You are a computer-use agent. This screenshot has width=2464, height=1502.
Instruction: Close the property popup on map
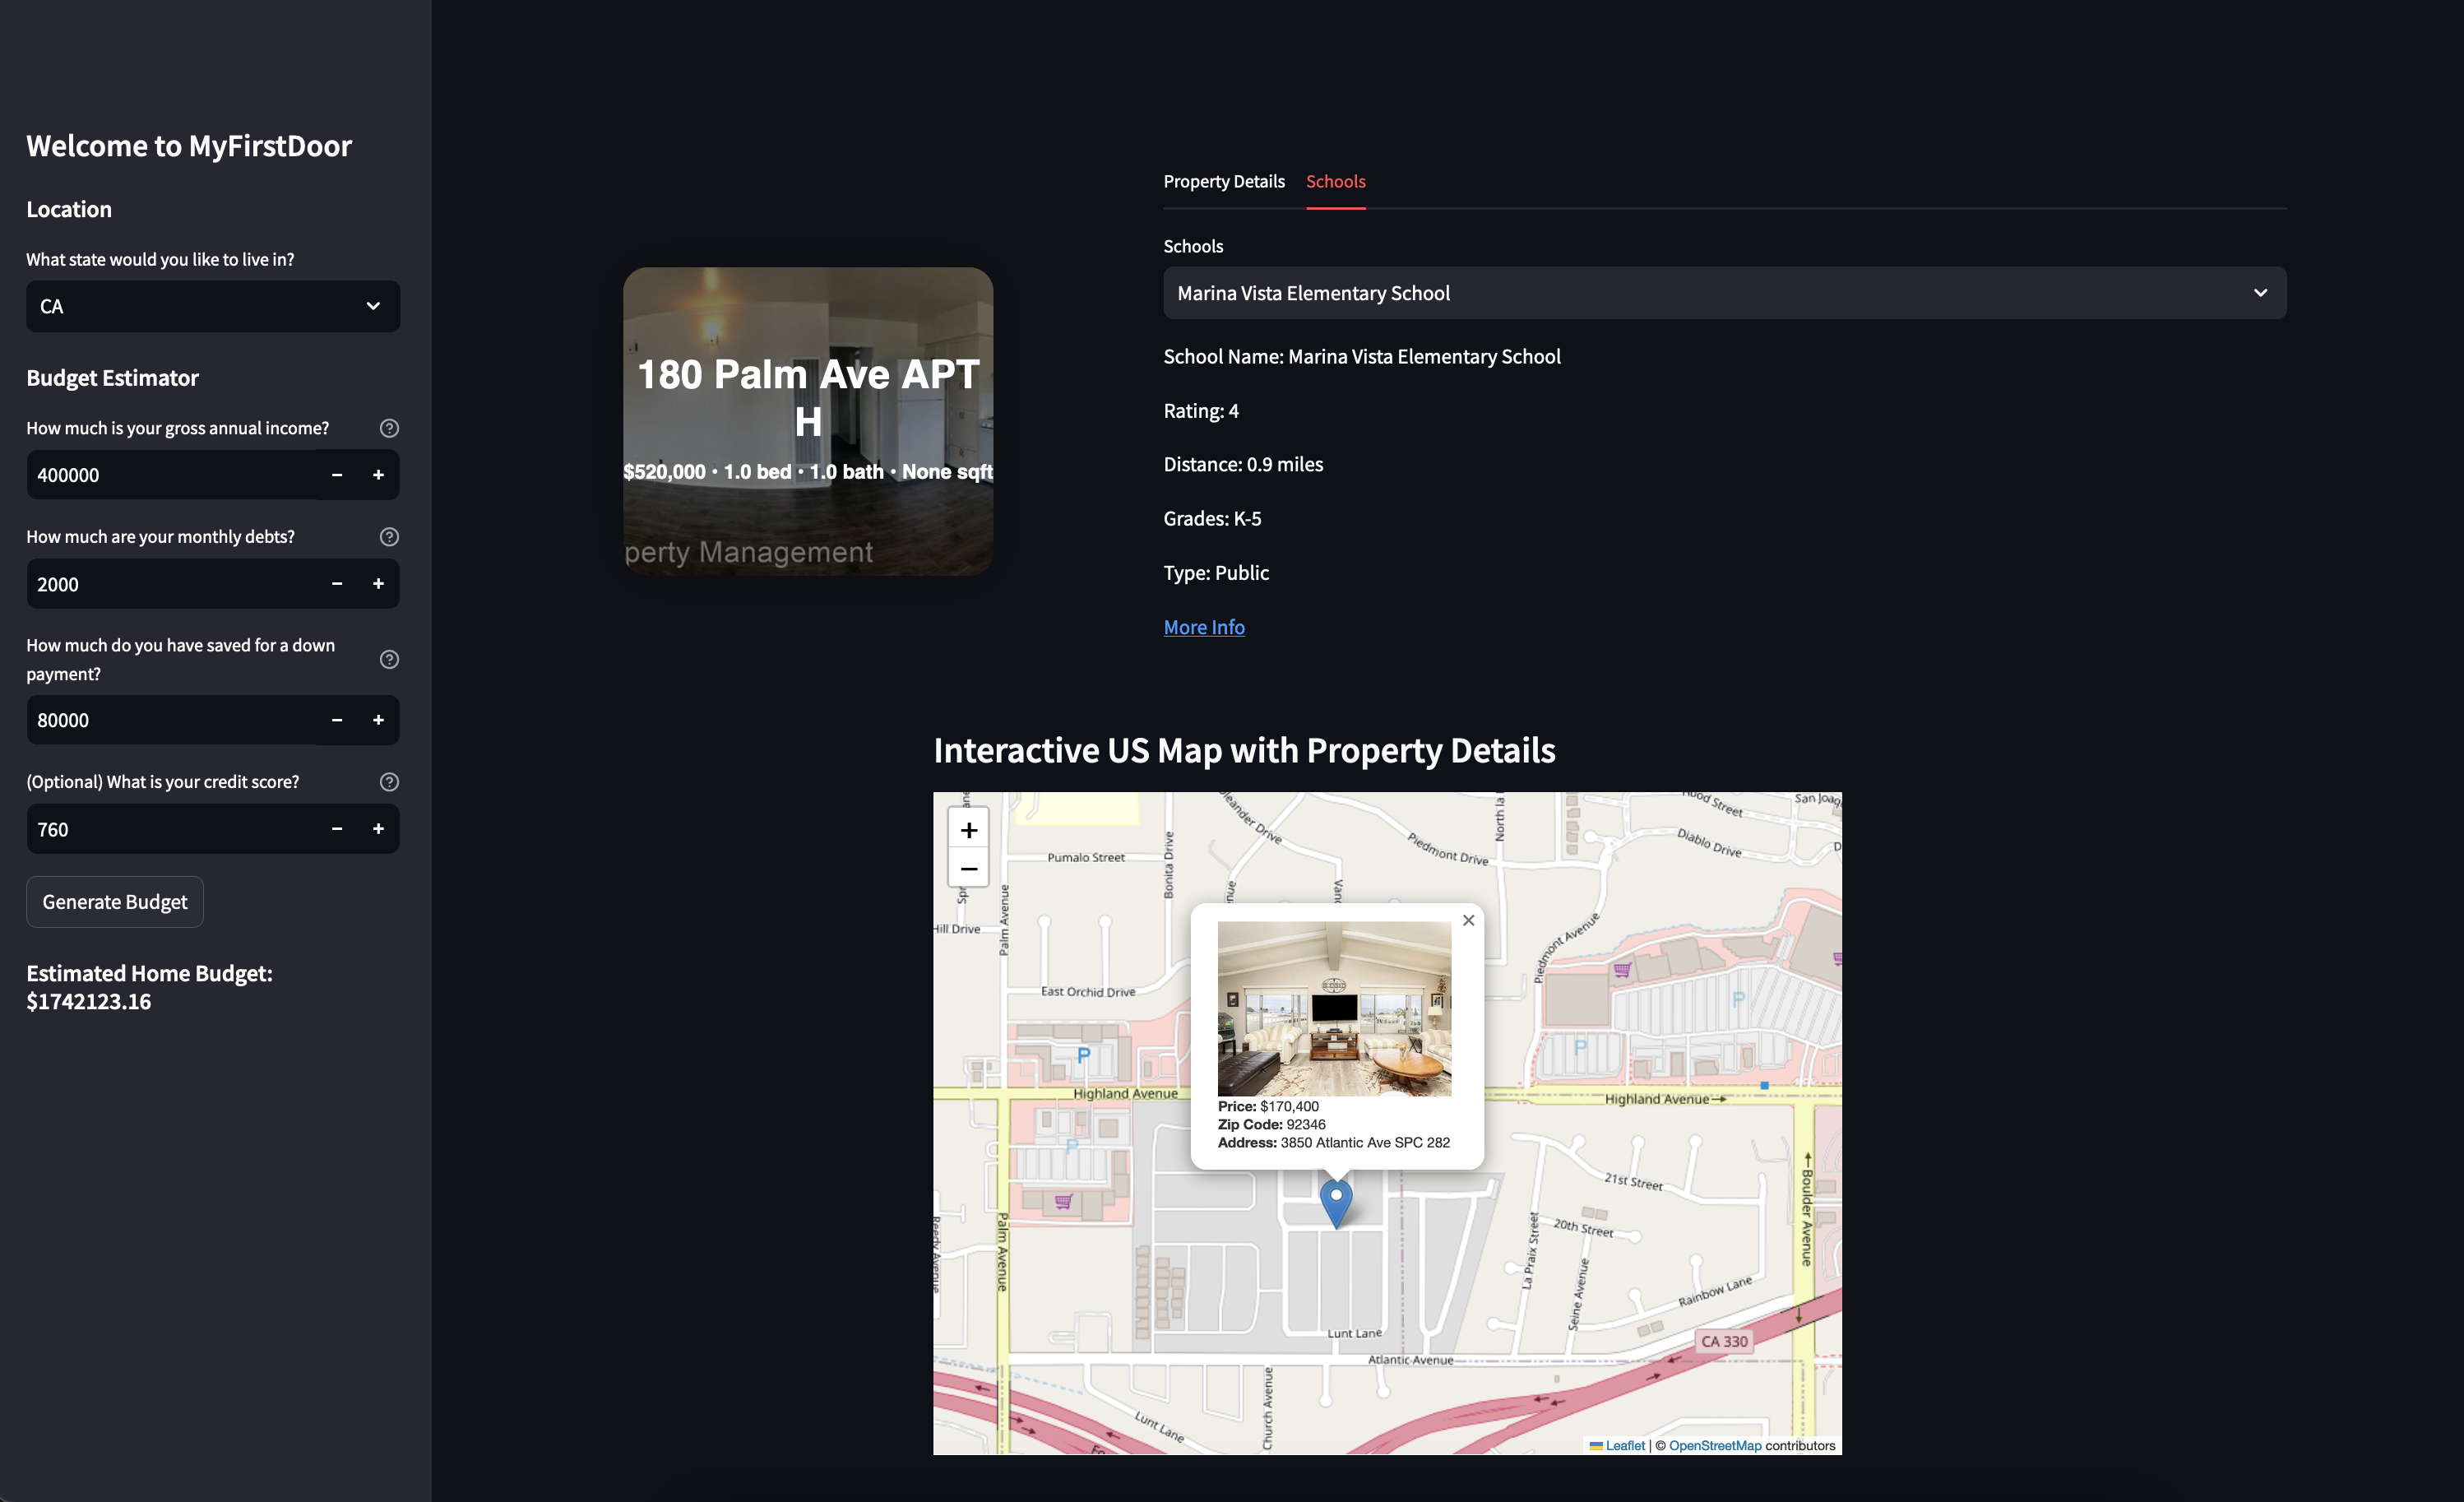[1468, 920]
